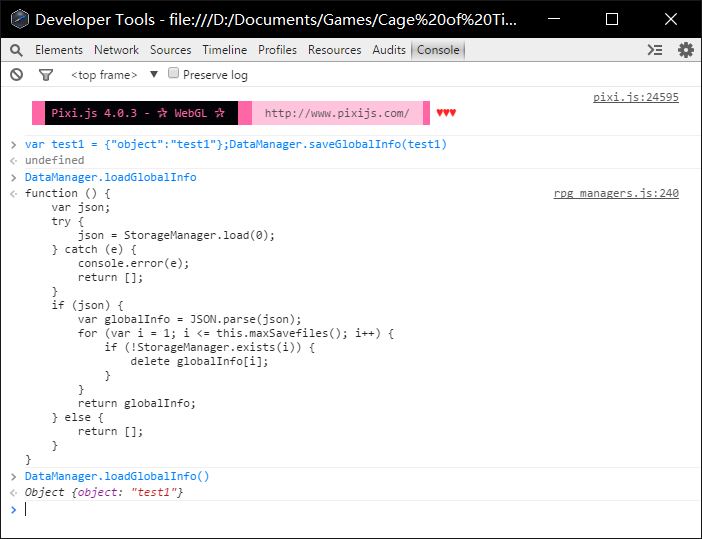Switch to the Network tab
The image size is (702, 539).
116,50
